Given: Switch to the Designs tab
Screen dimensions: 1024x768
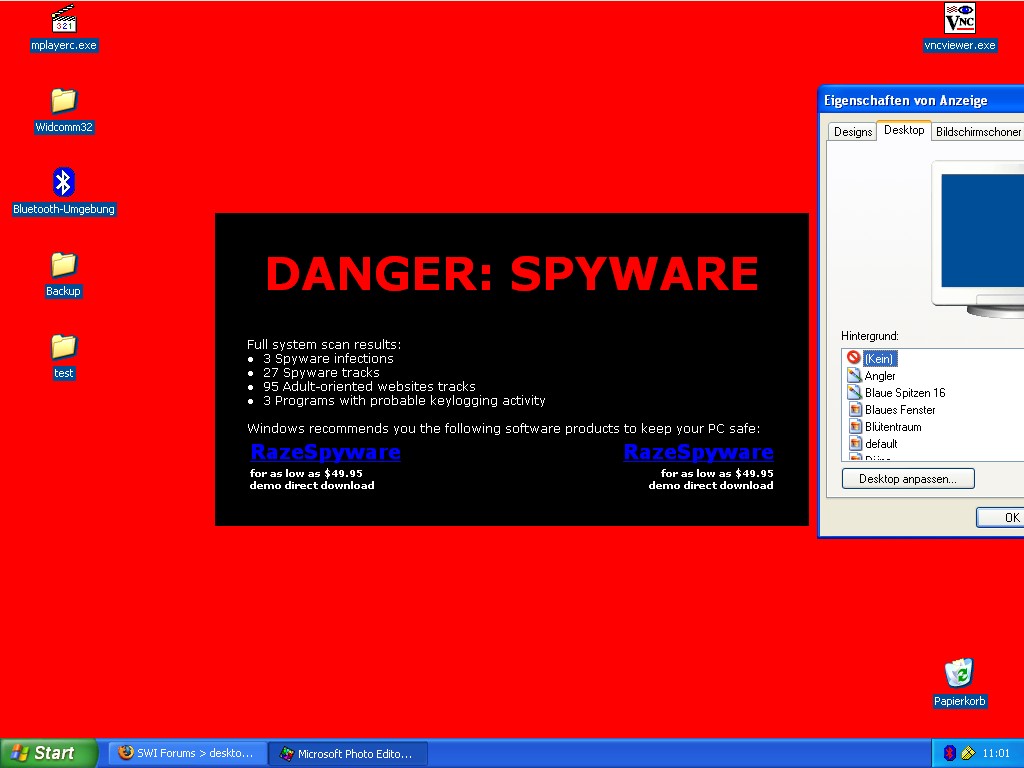Looking at the screenshot, I should point(852,132).
